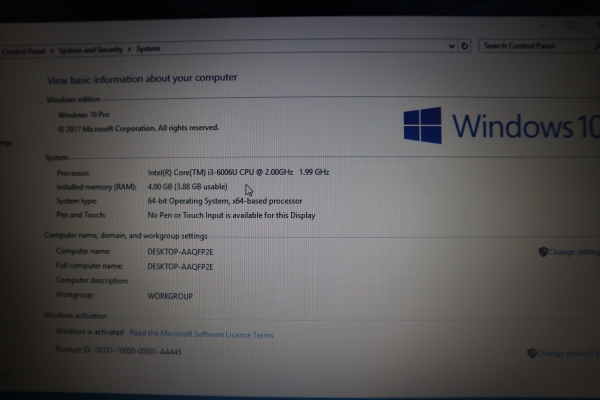Click the 'View basic information about your computer' heading

(x=142, y=79)
